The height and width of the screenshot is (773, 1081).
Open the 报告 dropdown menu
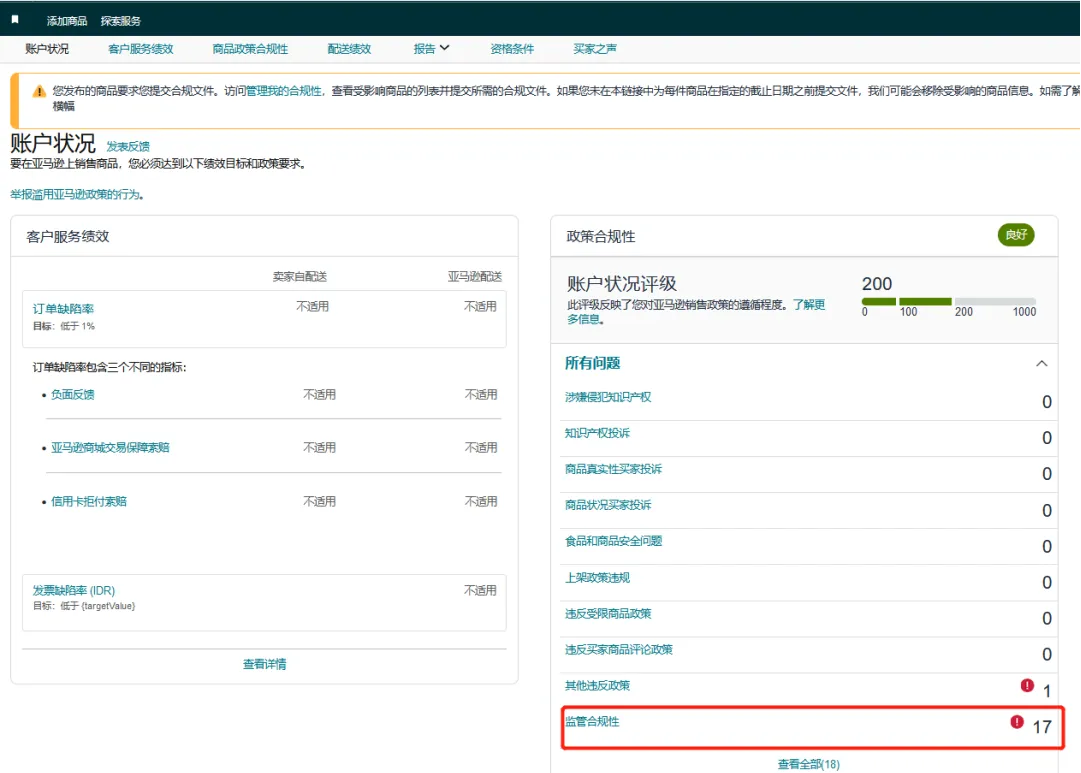(431, 48)
